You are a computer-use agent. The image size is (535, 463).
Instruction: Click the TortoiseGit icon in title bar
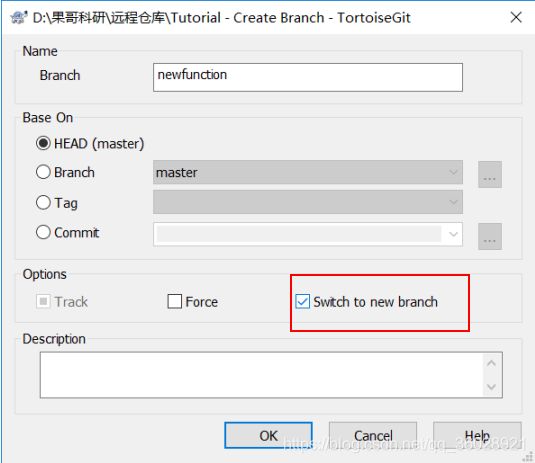pos(18,17)
